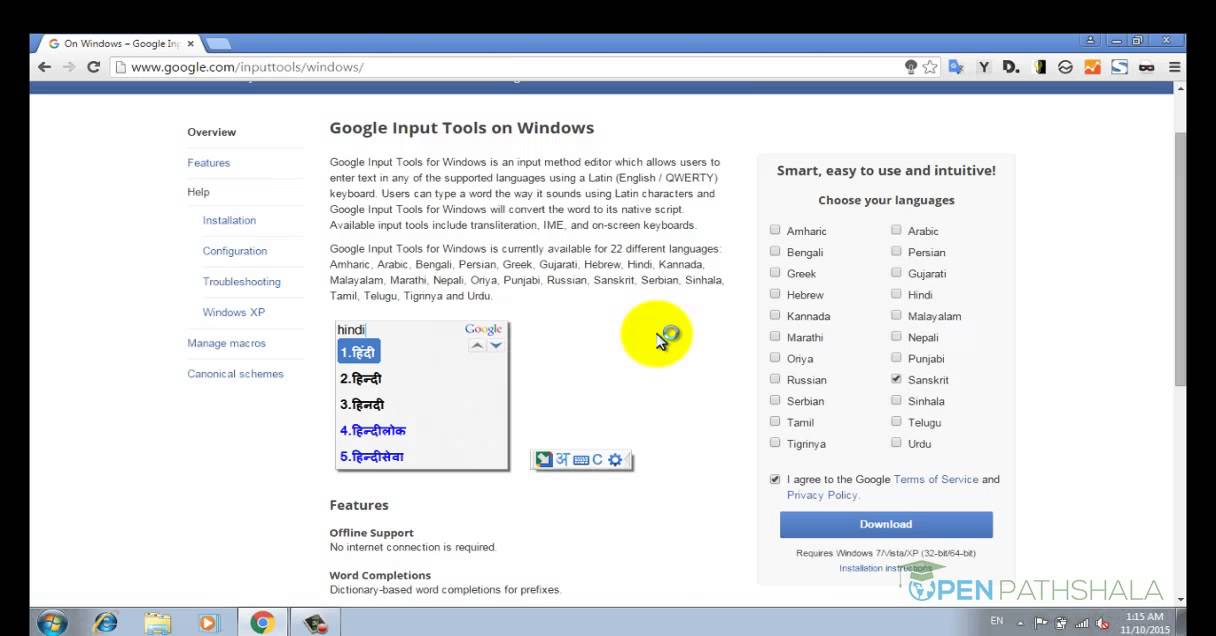
Task: Open the Privacy Policy link
Action: (x=822, y=495)
